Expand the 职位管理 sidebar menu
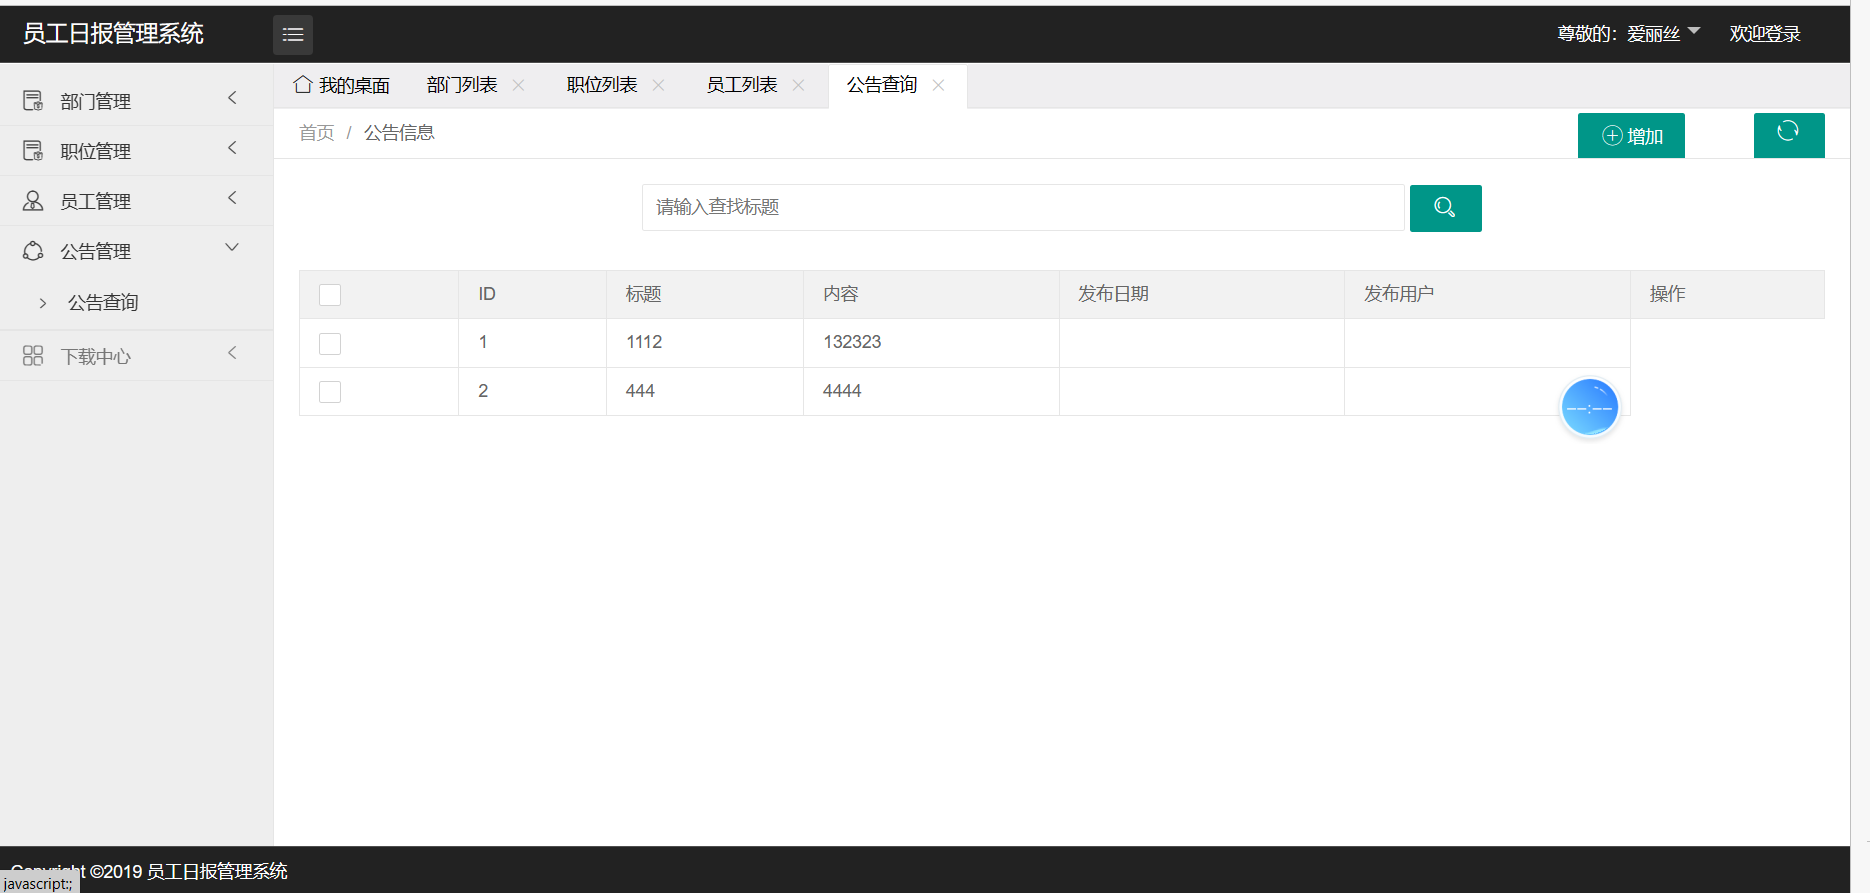This screenshot has width=1870, height=893. (x=232, y=149)
